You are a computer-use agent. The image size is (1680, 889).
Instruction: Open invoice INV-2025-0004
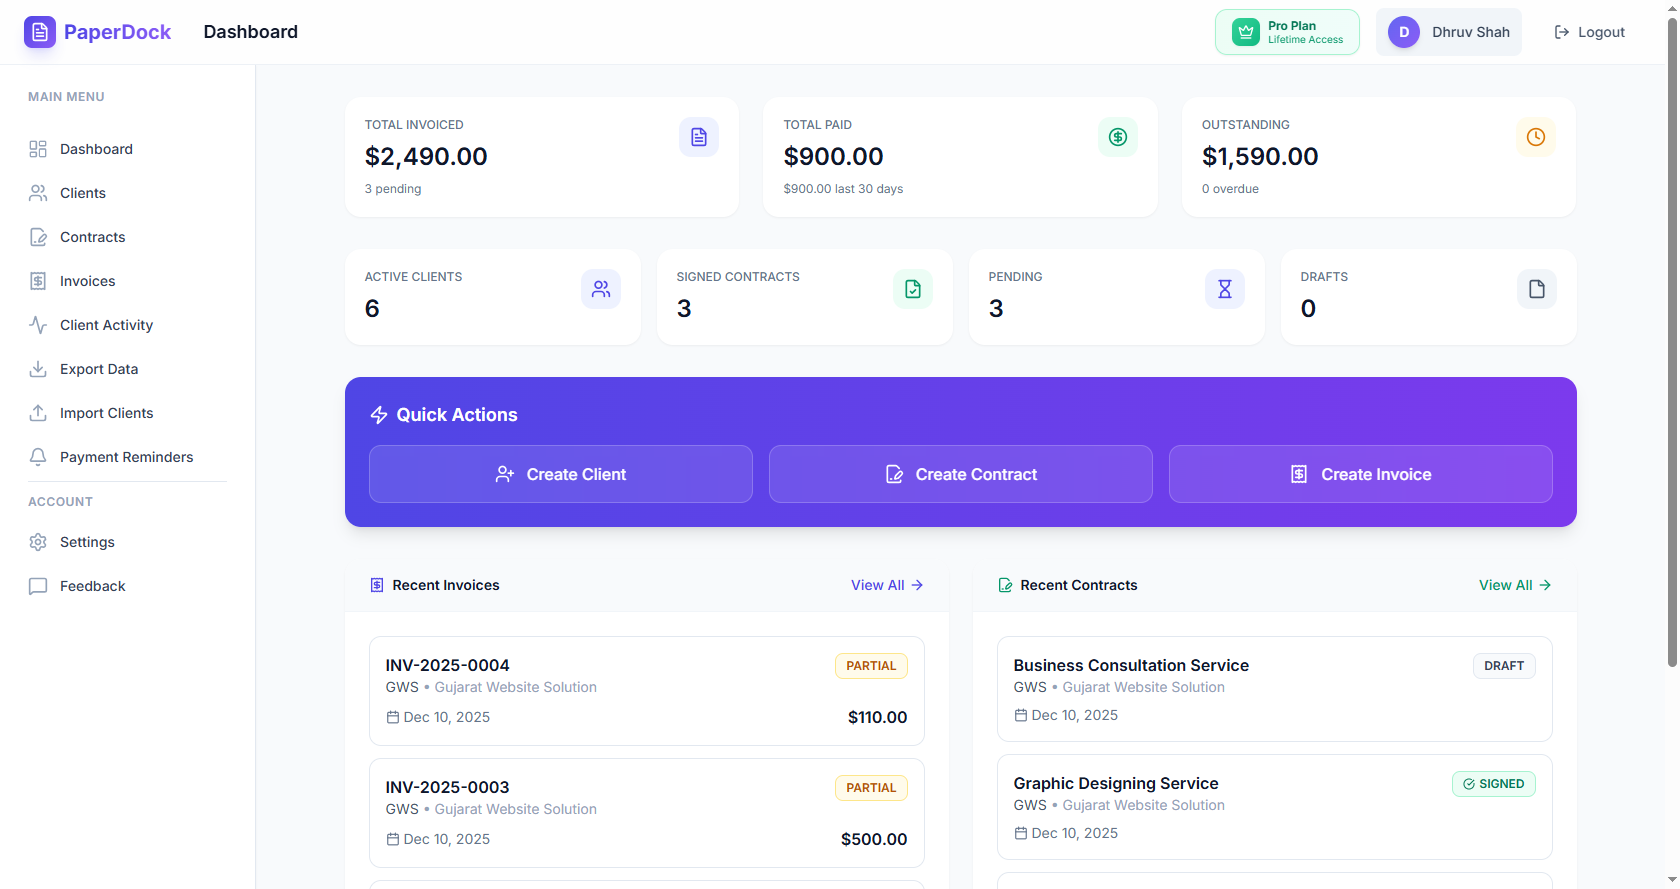[x=647, y=691]
